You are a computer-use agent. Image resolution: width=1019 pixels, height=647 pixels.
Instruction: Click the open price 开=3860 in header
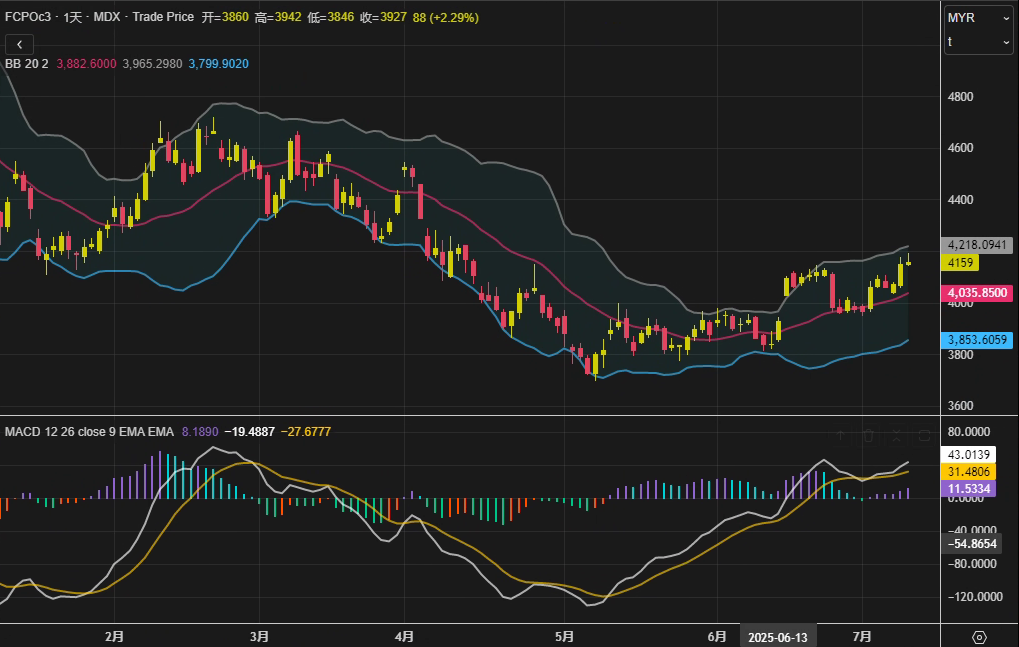(x=225, y=18)
